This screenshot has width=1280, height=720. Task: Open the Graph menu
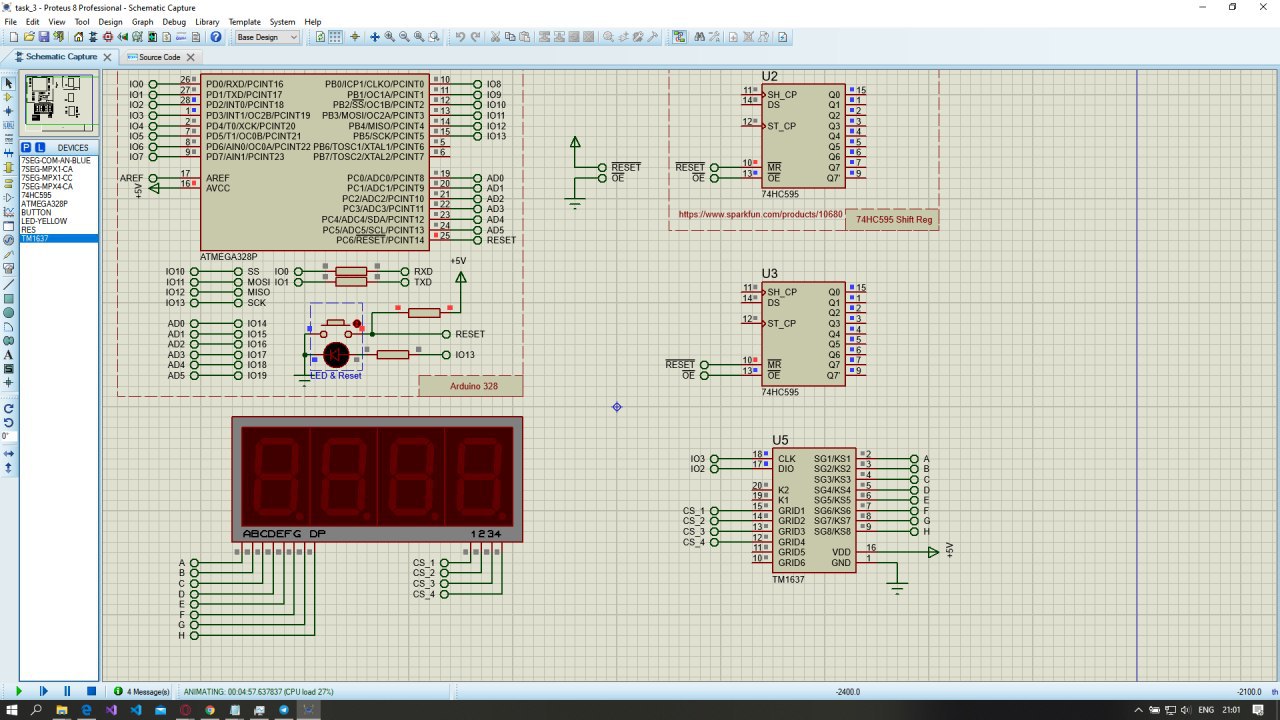pyautogui.click(x=143, y=21)
